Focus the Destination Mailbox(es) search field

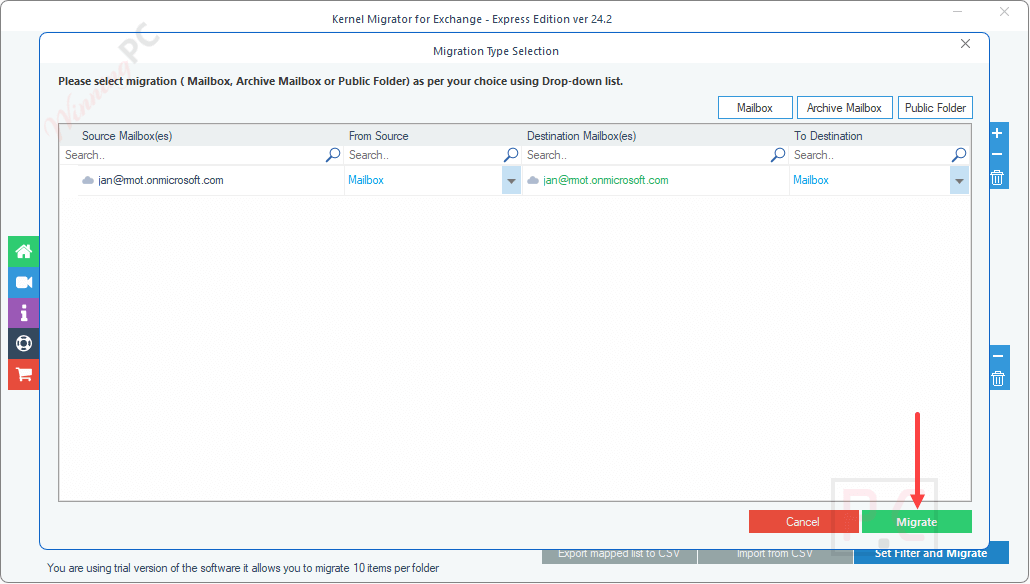[x=656, y=155]
